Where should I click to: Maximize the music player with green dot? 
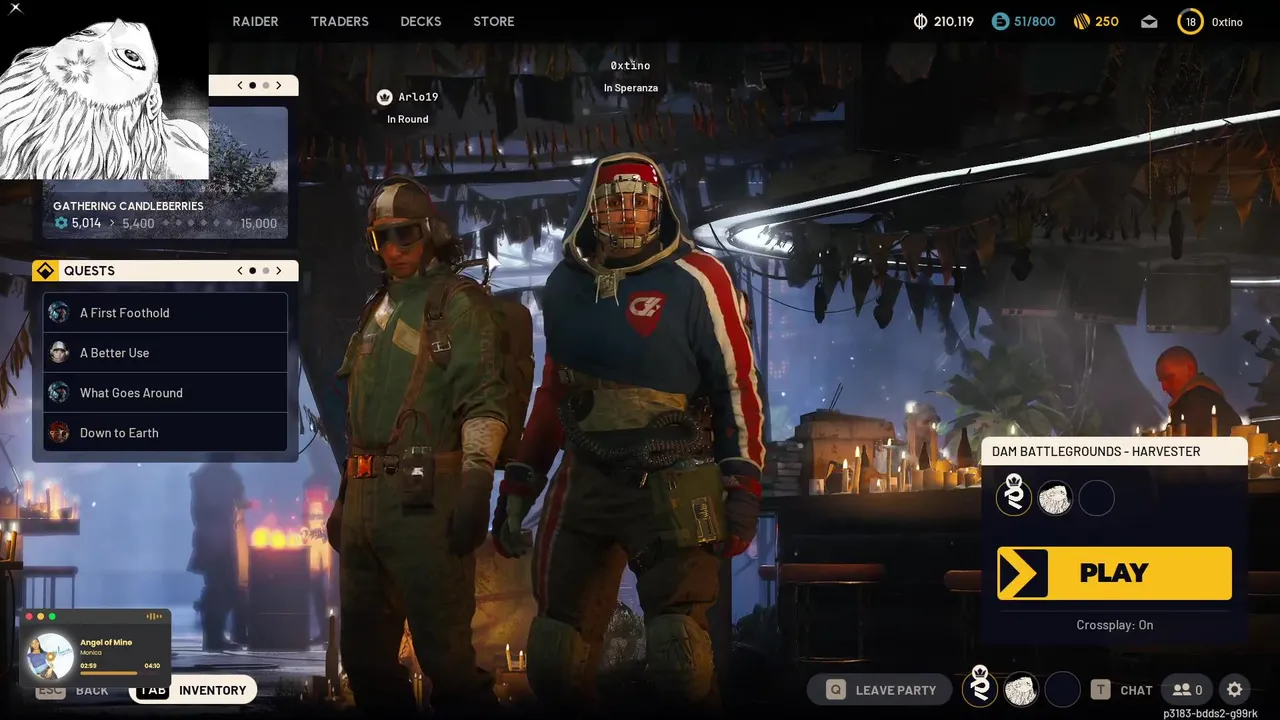52,616
